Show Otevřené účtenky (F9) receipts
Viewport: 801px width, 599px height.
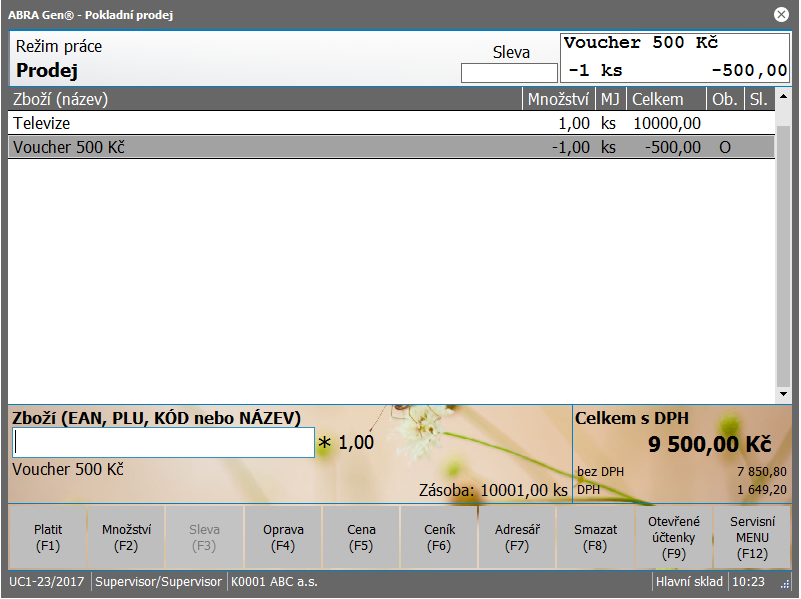pos(674,537)
